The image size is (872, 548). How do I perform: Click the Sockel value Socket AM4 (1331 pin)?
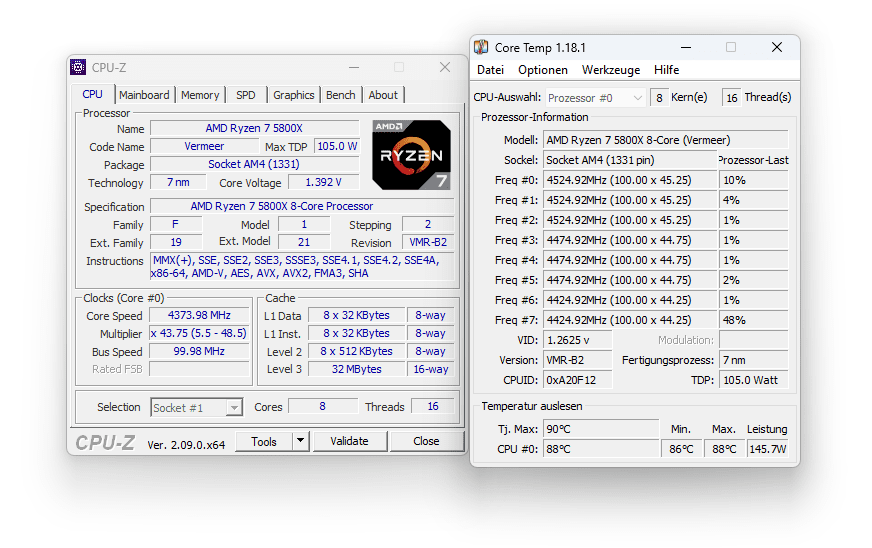[630, 160]
